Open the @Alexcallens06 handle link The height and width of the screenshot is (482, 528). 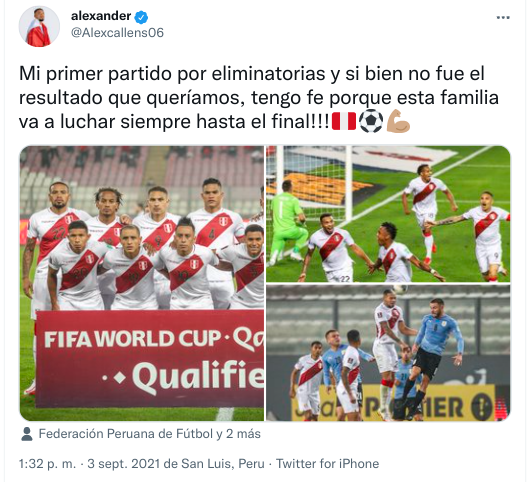117,33
